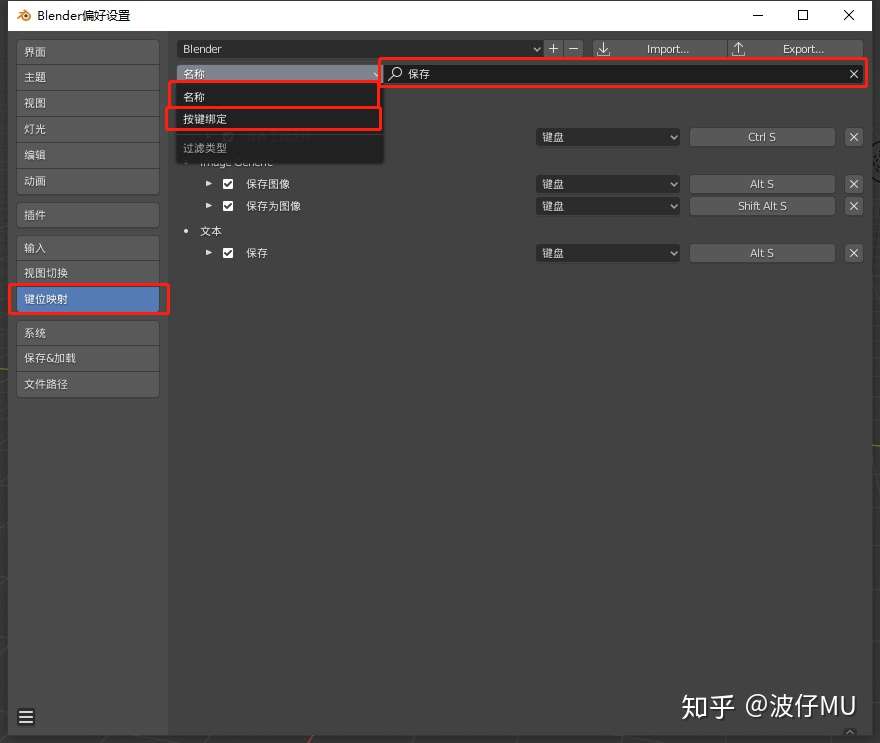The image size is (880, 743).
Task: Maximize the Blender preferences window
Action: coord(803,15)
